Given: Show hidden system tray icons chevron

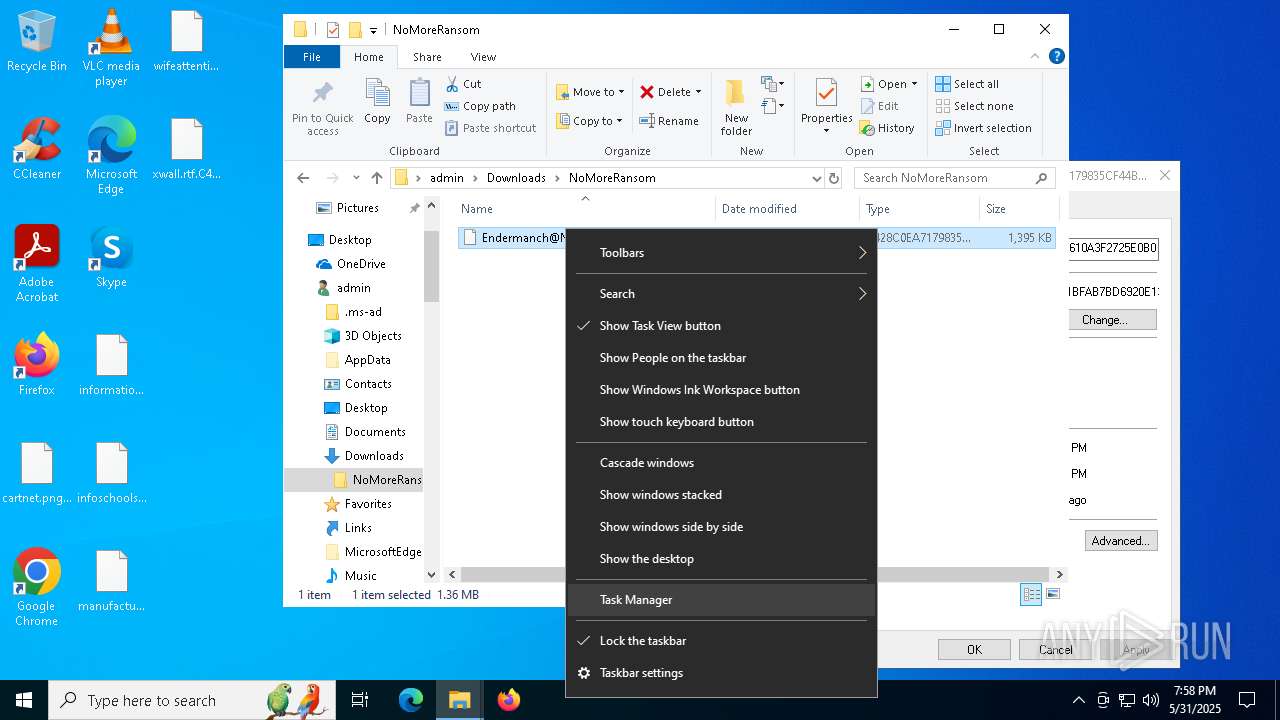Looking at the screenshot, I should [x=1078, y=700].
